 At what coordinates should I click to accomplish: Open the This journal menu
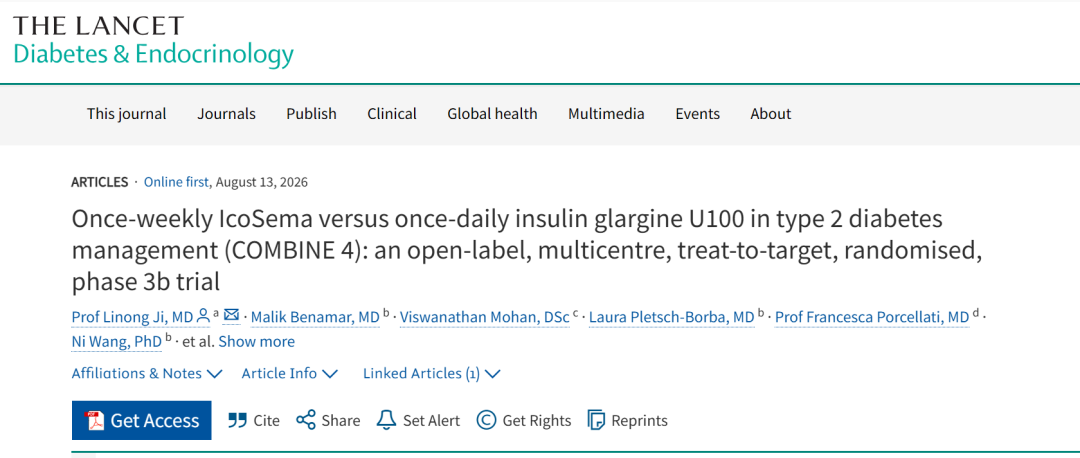[127, 114]
